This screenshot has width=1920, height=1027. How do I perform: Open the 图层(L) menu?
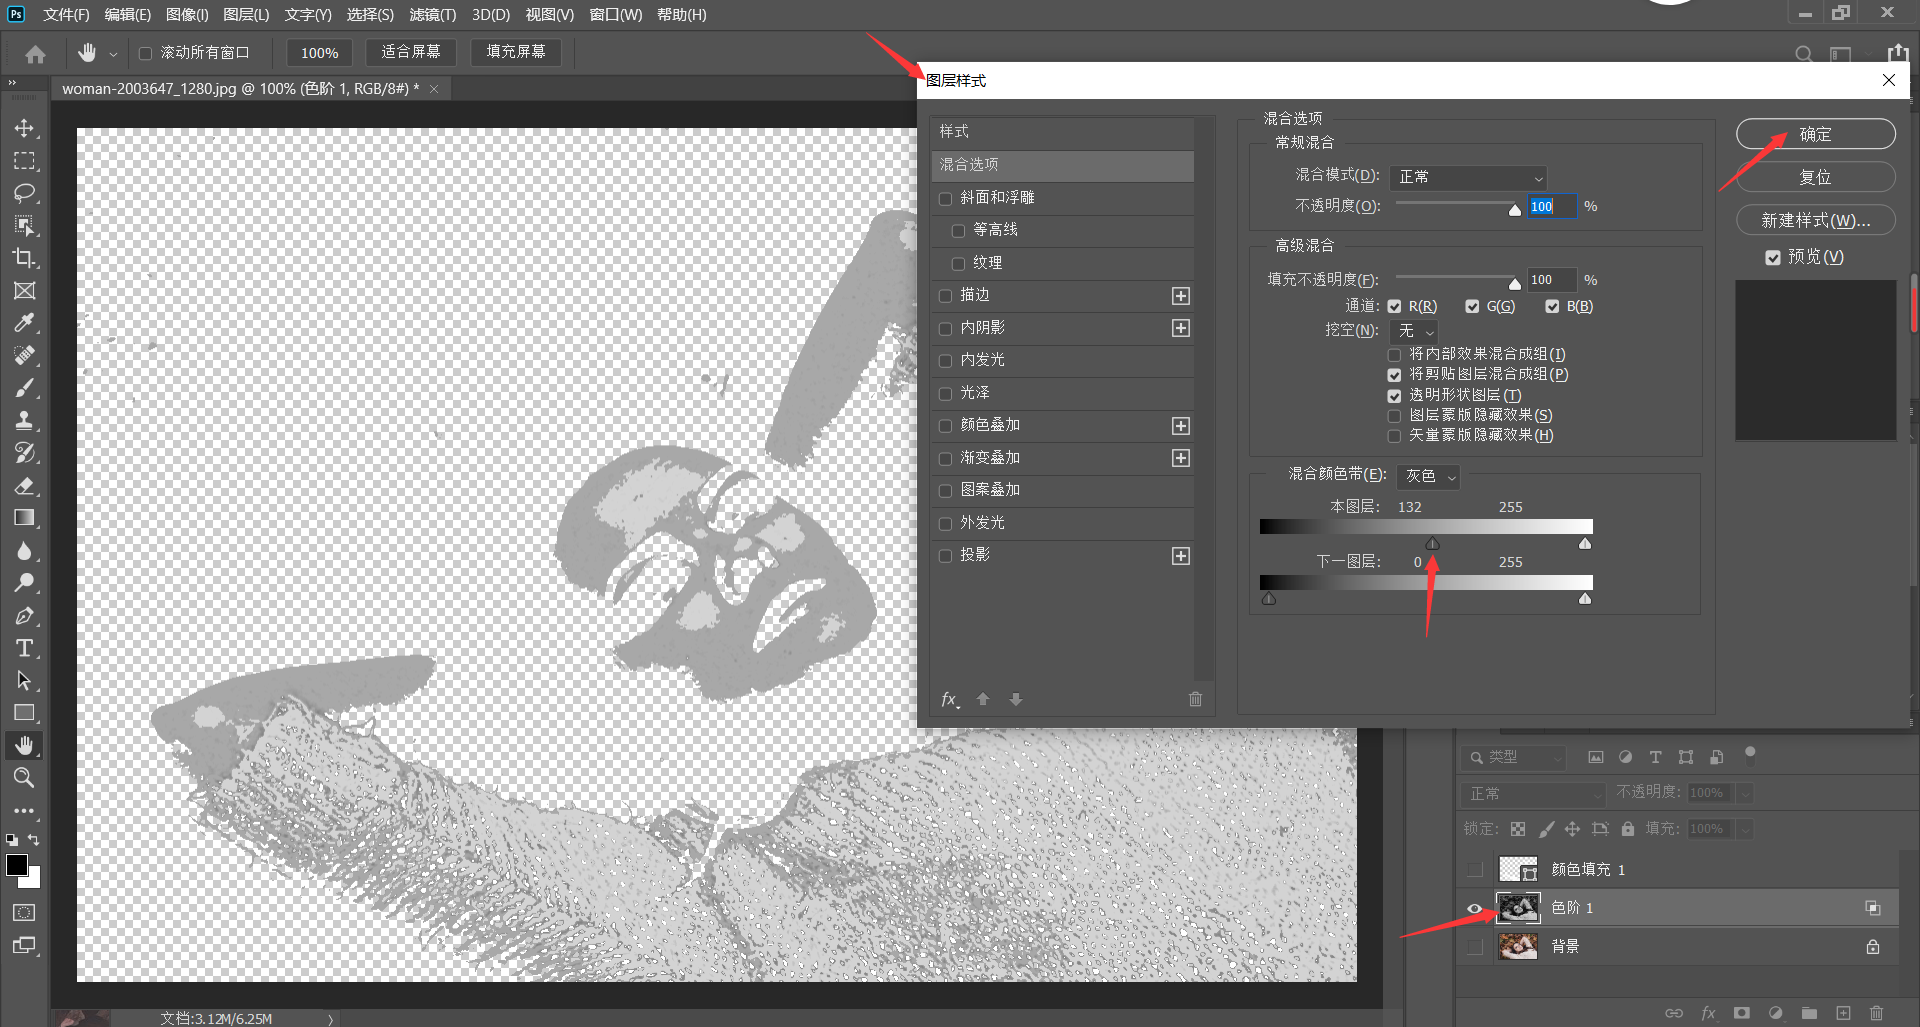pyautogui.click(x=246, y=15)
